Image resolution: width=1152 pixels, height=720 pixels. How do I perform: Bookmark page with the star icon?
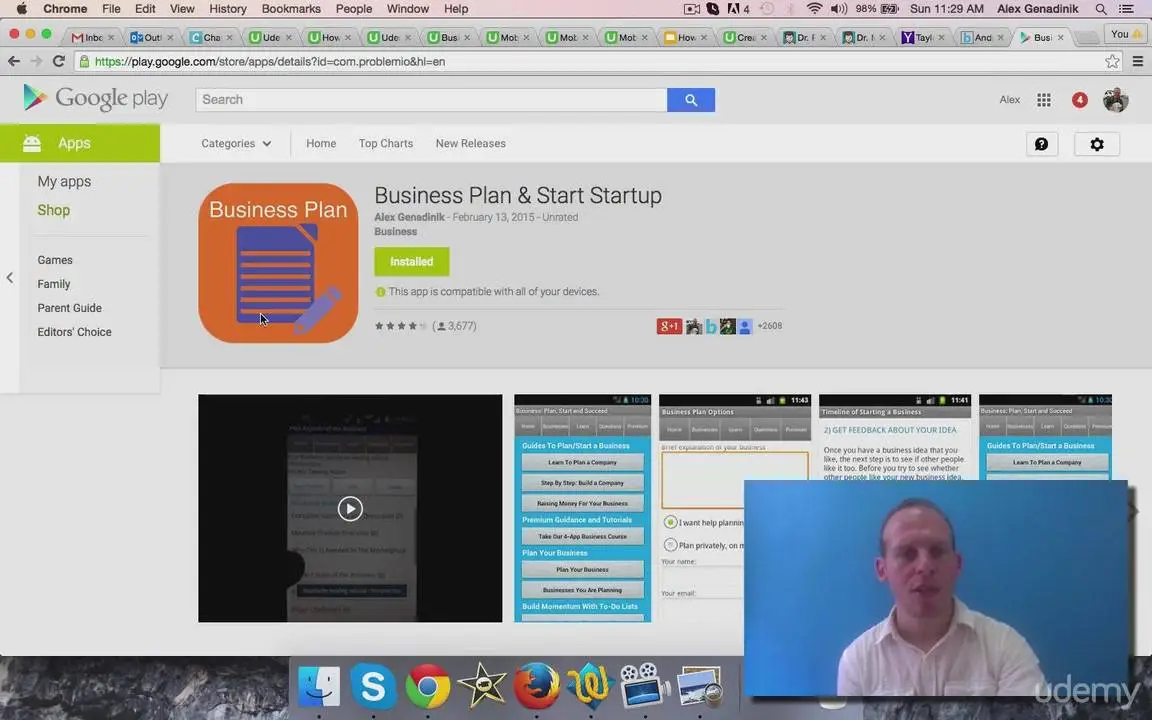click(1112, 62)
